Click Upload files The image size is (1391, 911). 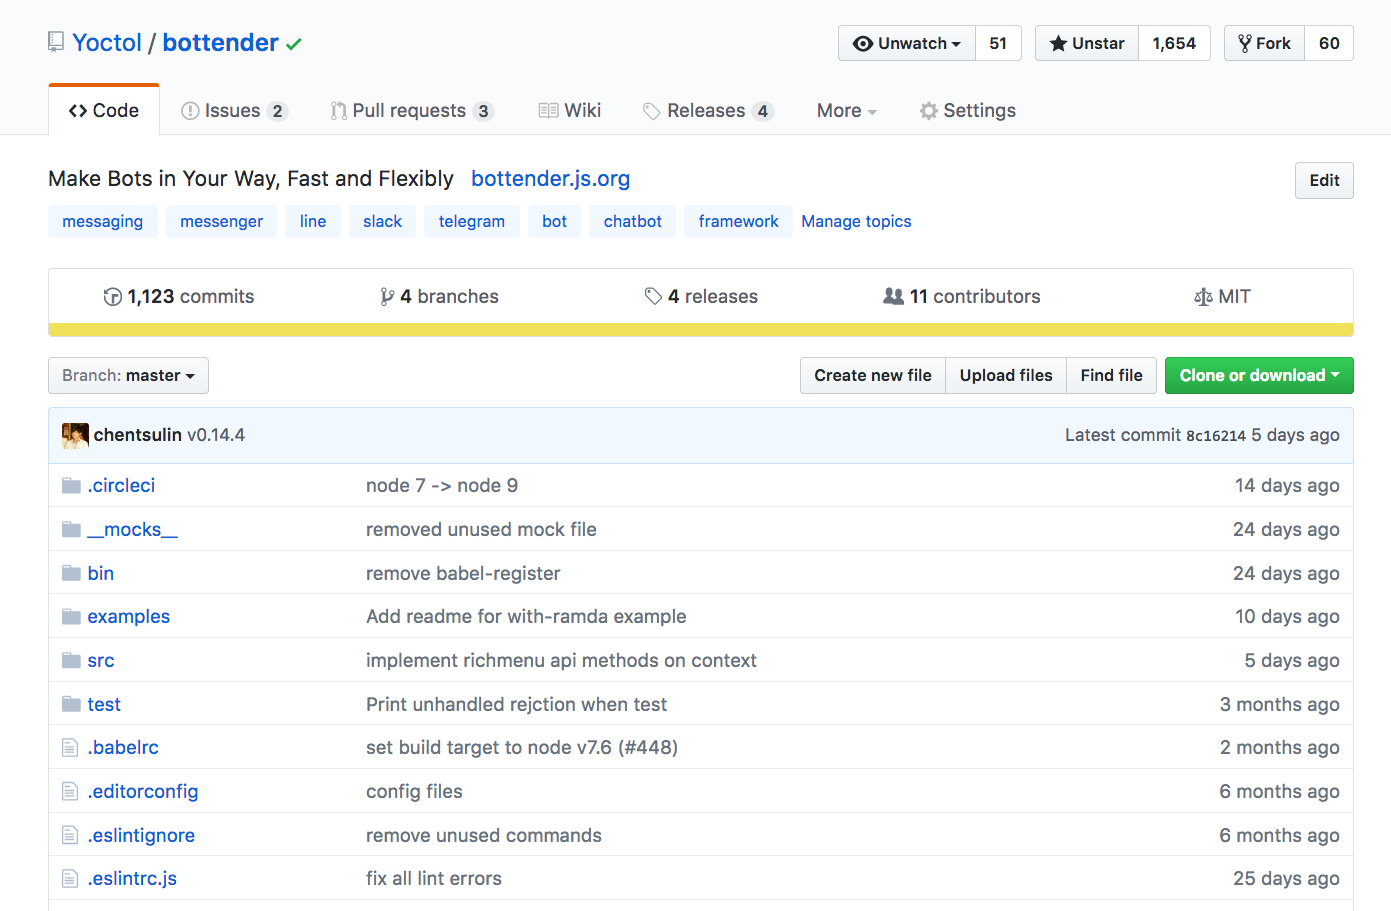pyautogui.click(x=1006, y=375)
